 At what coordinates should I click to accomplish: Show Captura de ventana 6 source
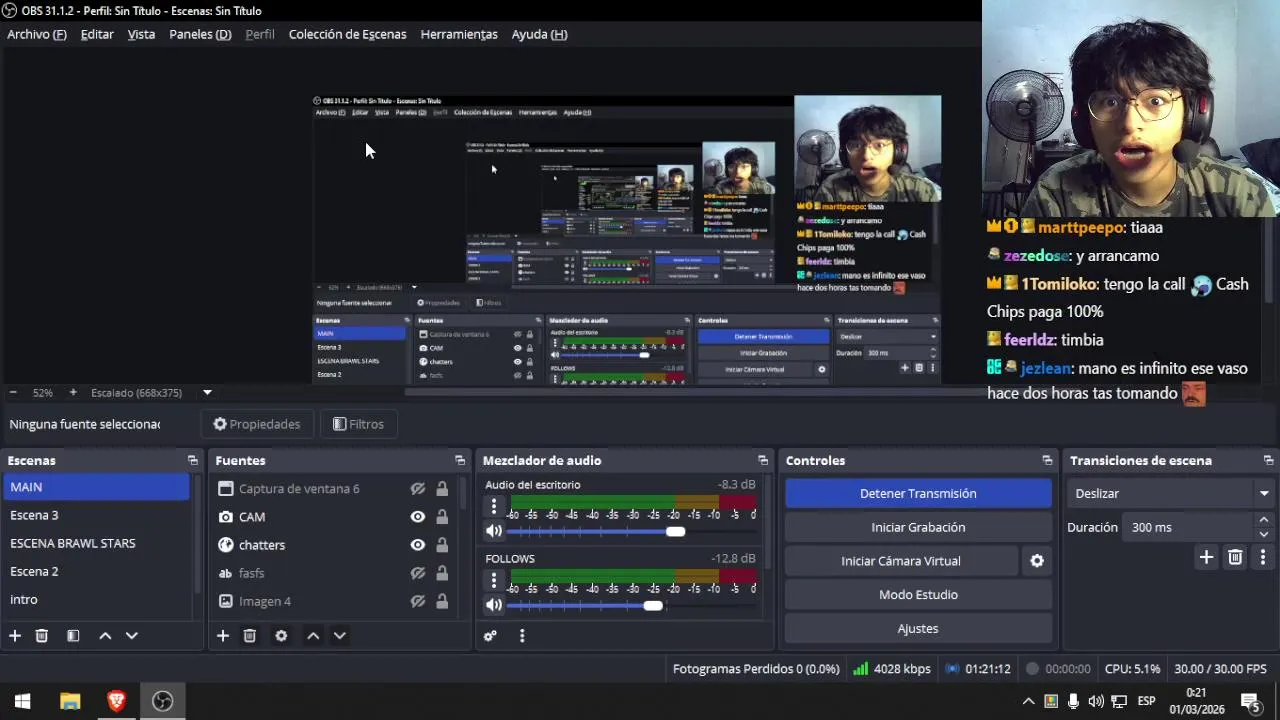coord(418,489)
